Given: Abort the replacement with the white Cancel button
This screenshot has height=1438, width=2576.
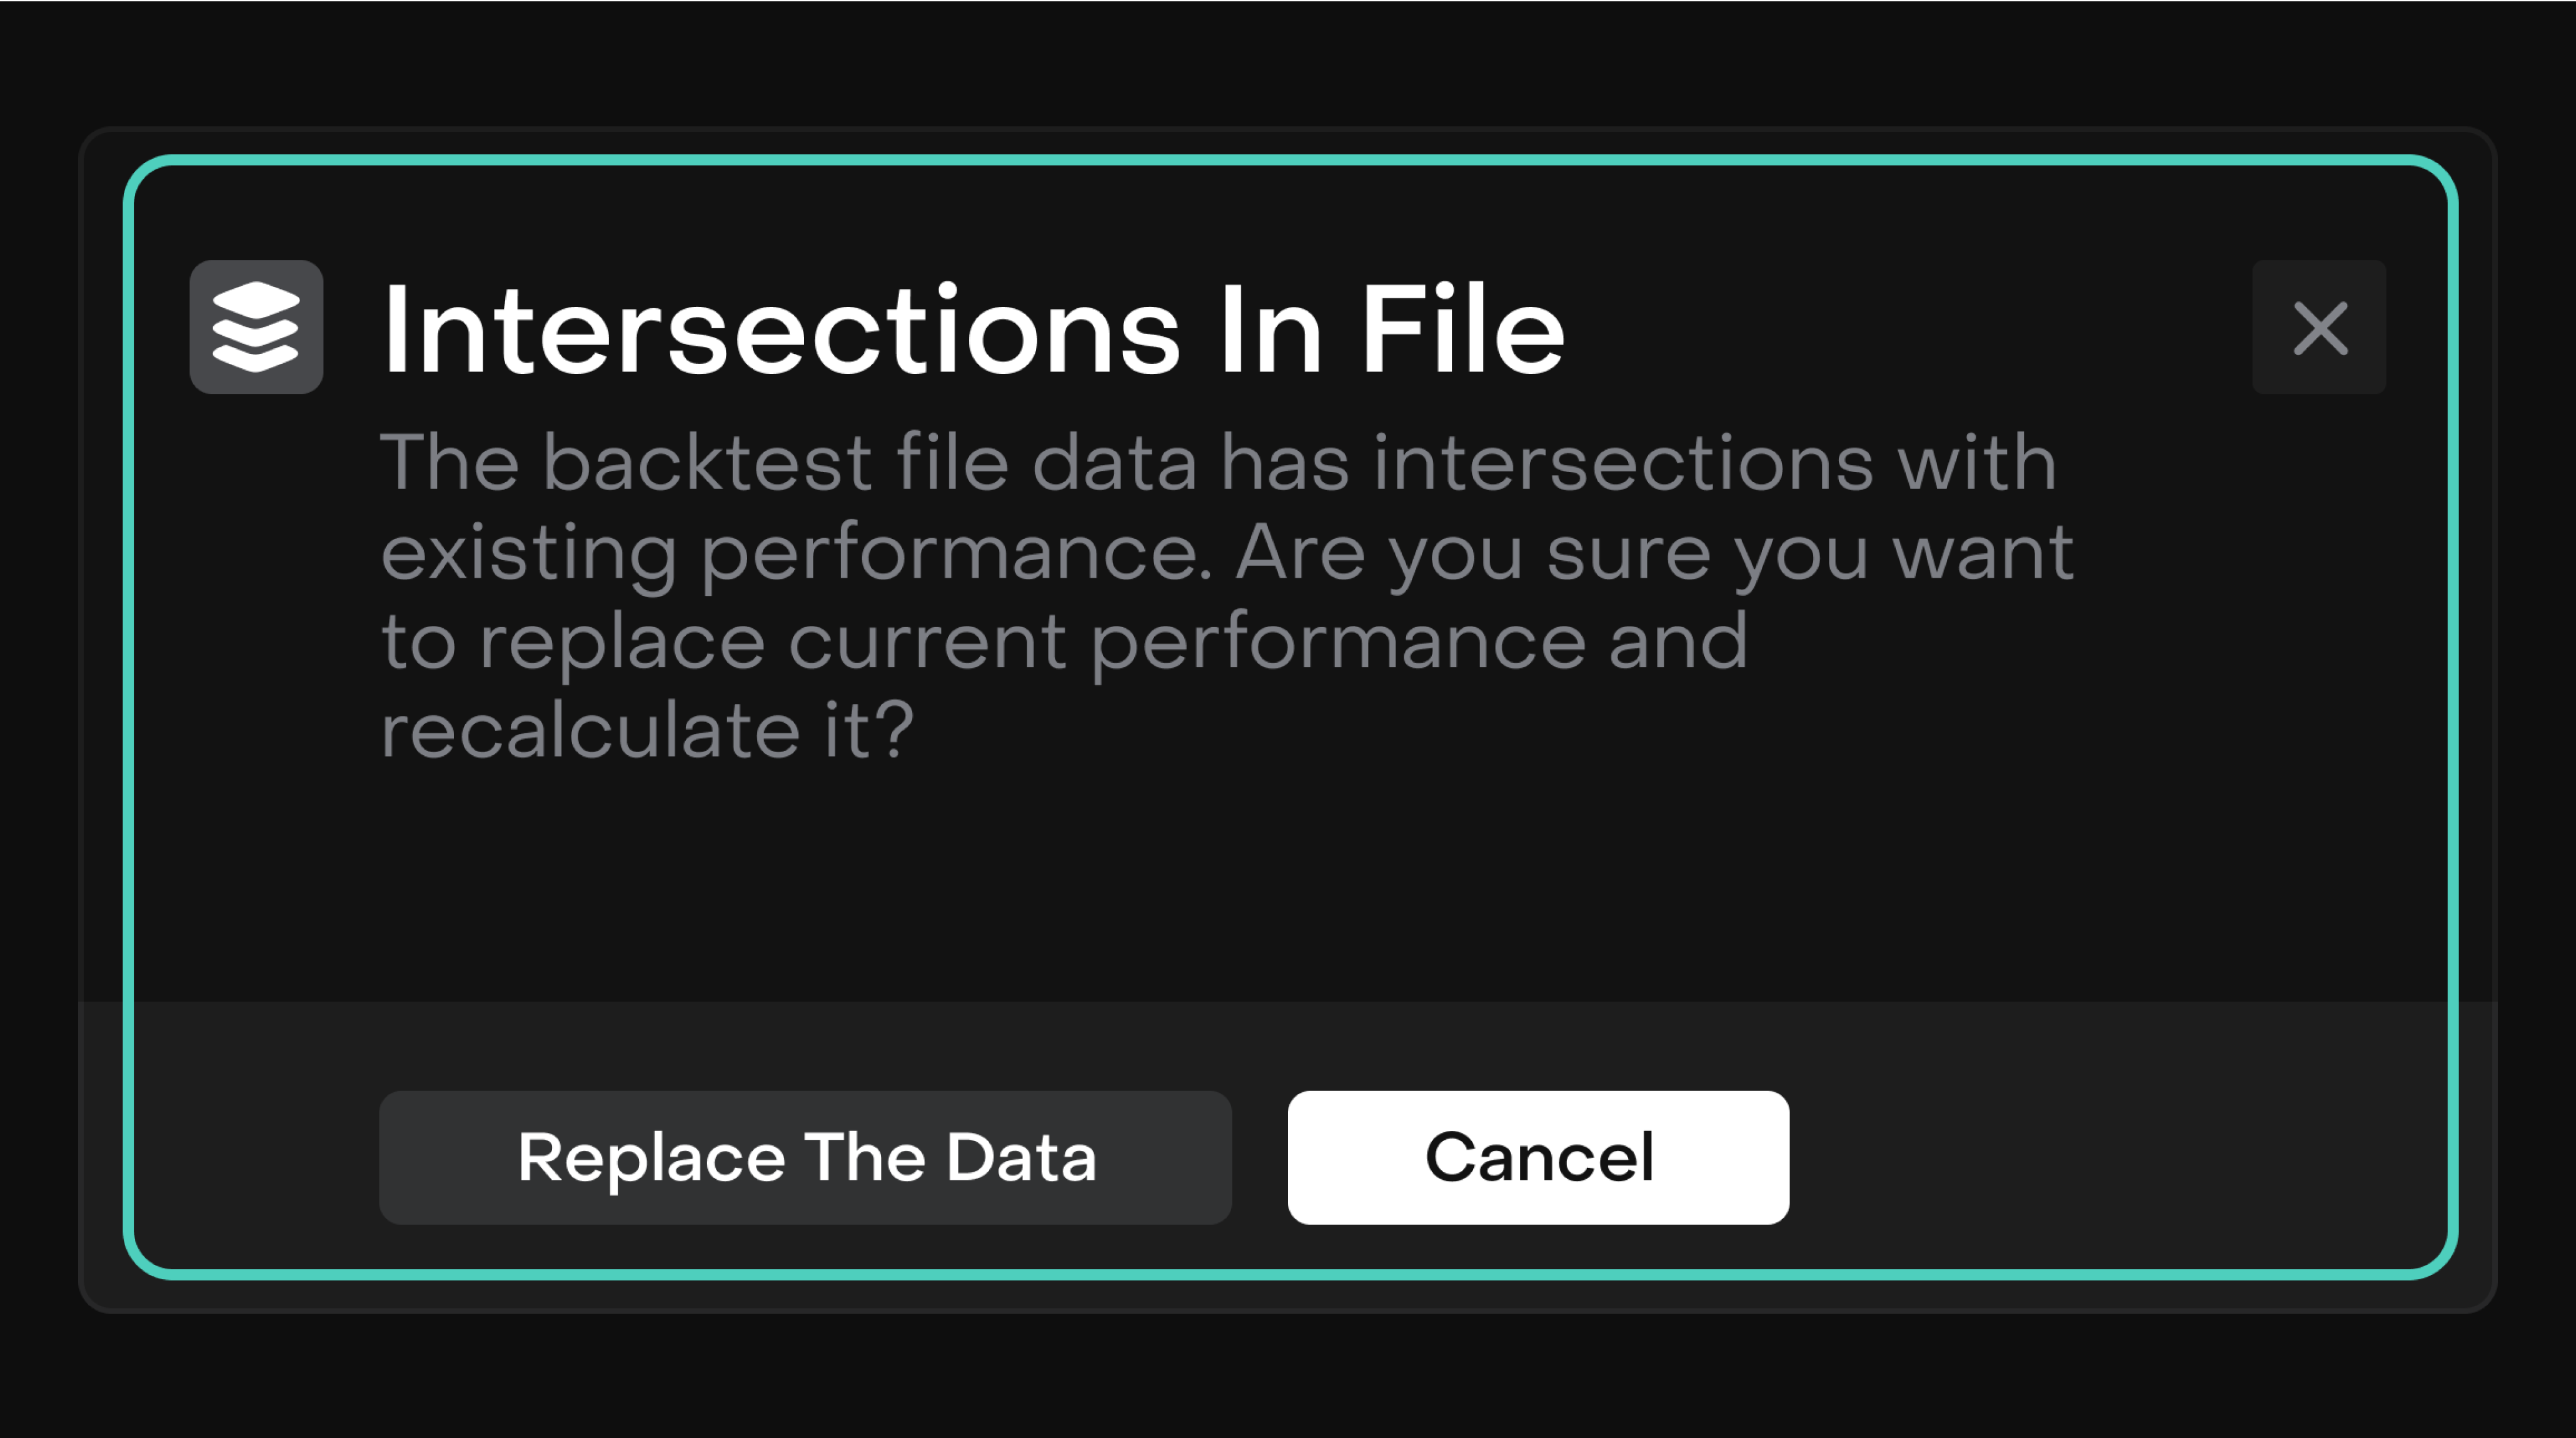Looking at the screenshot, I should [1538, 1157].
